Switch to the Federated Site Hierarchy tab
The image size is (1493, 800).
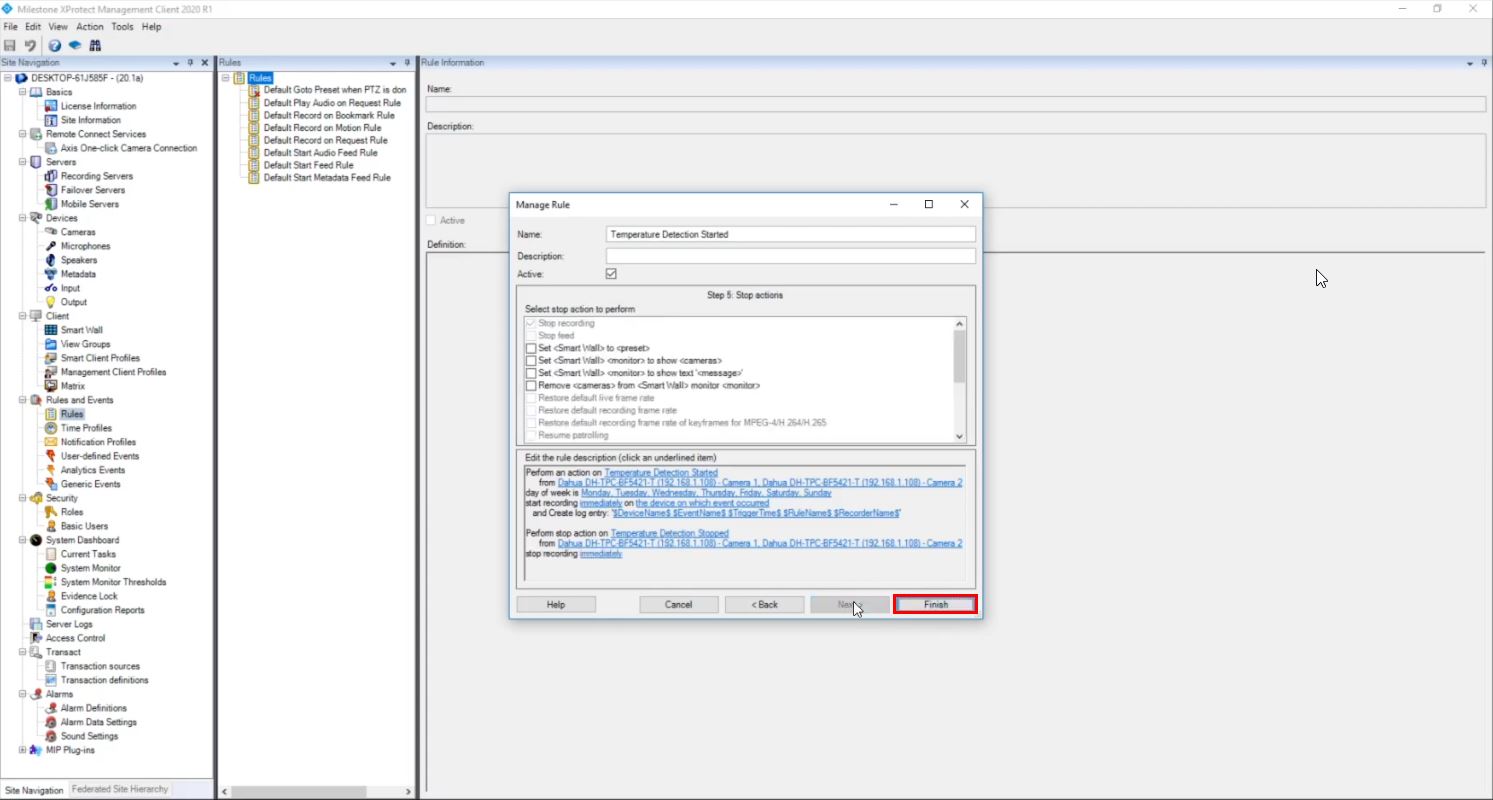point(119,789)
